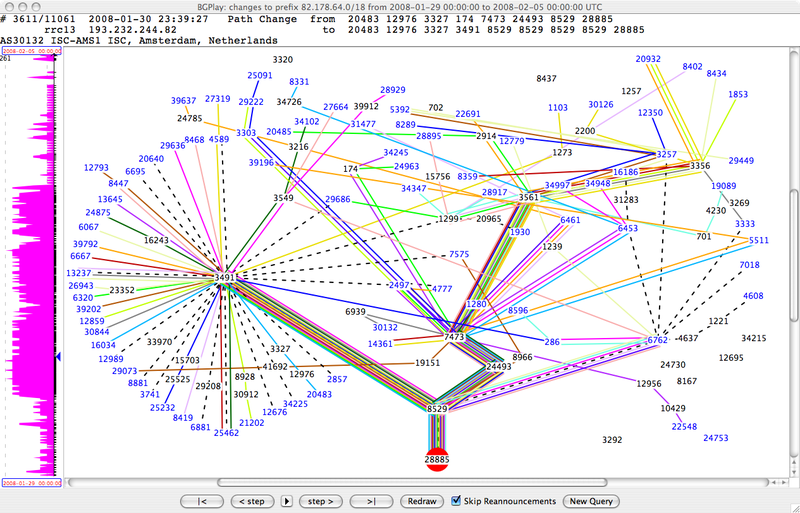Toggle Skip Reannouncements checkbox
The width and height of the screenshot is (800, 513).
pyautogui.click(x=456, y=501)
